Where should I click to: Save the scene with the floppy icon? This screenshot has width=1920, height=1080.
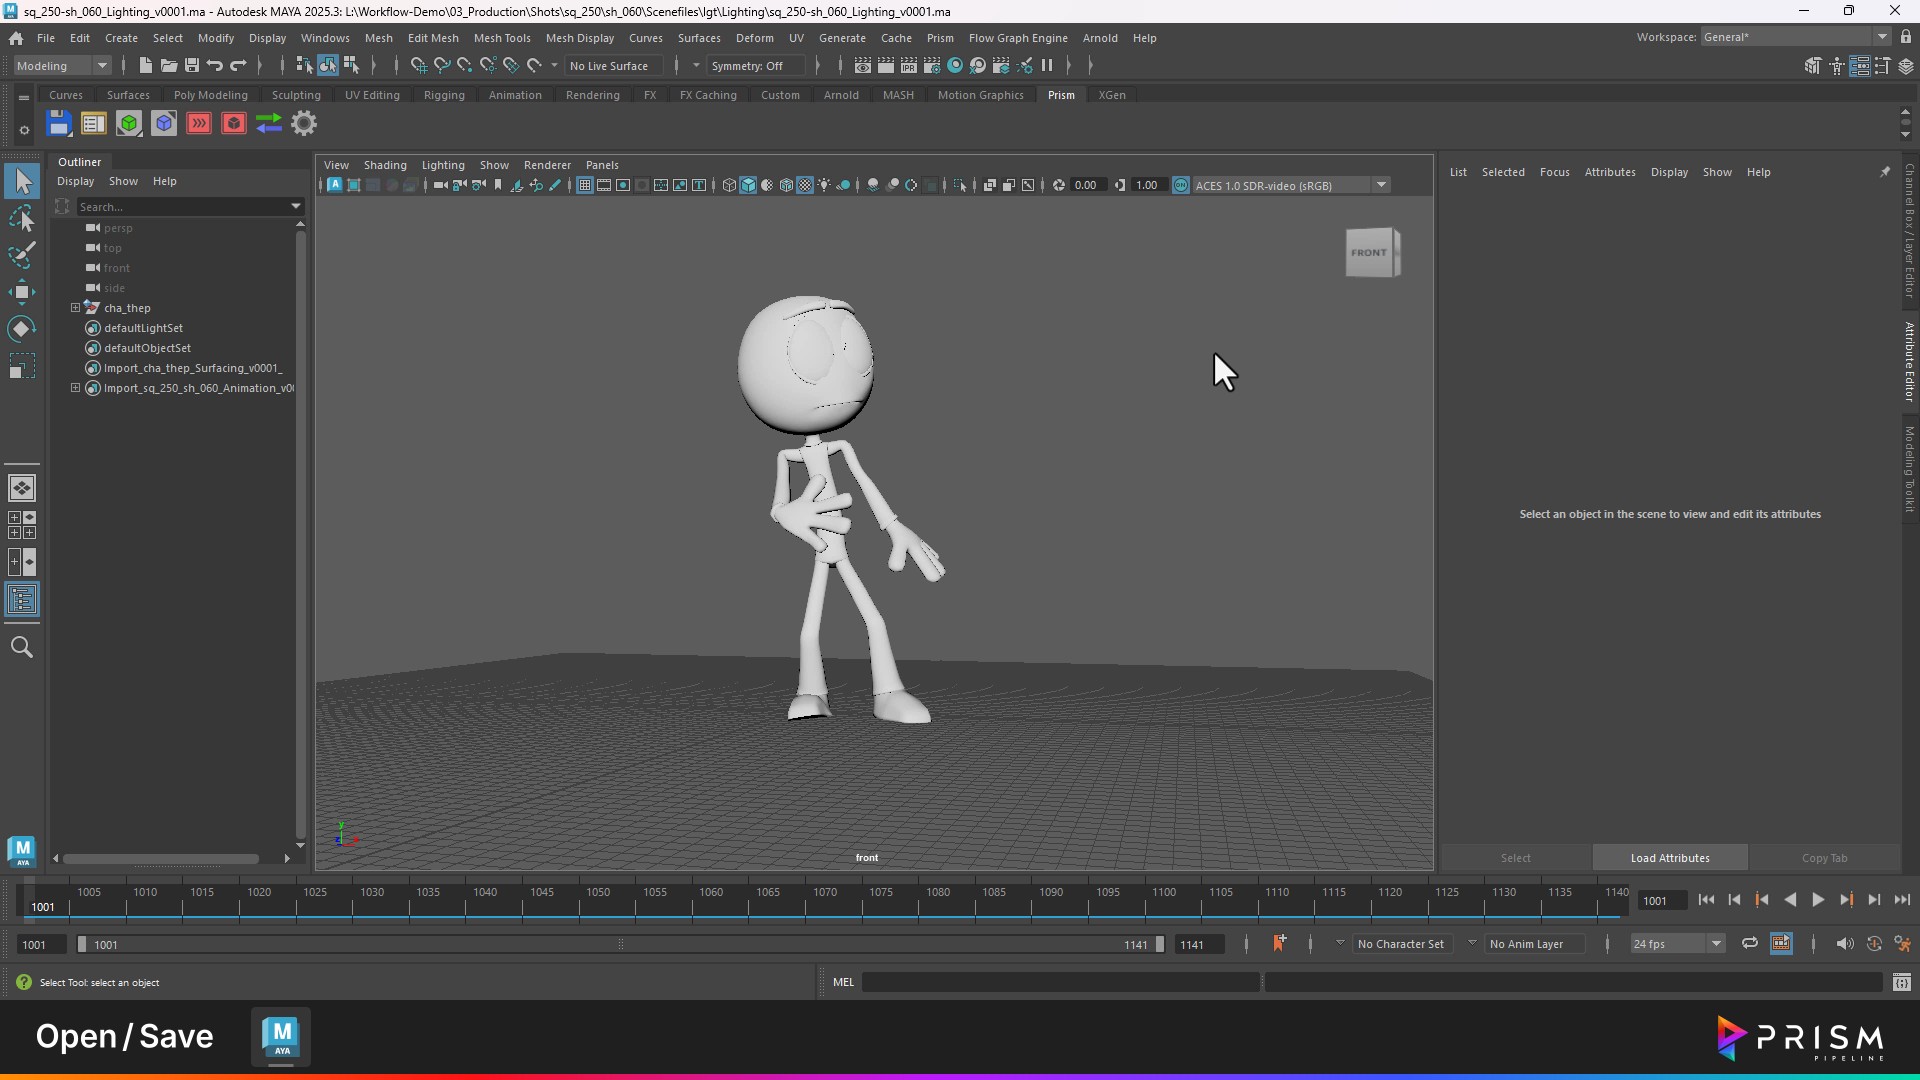tap(192, 65)
